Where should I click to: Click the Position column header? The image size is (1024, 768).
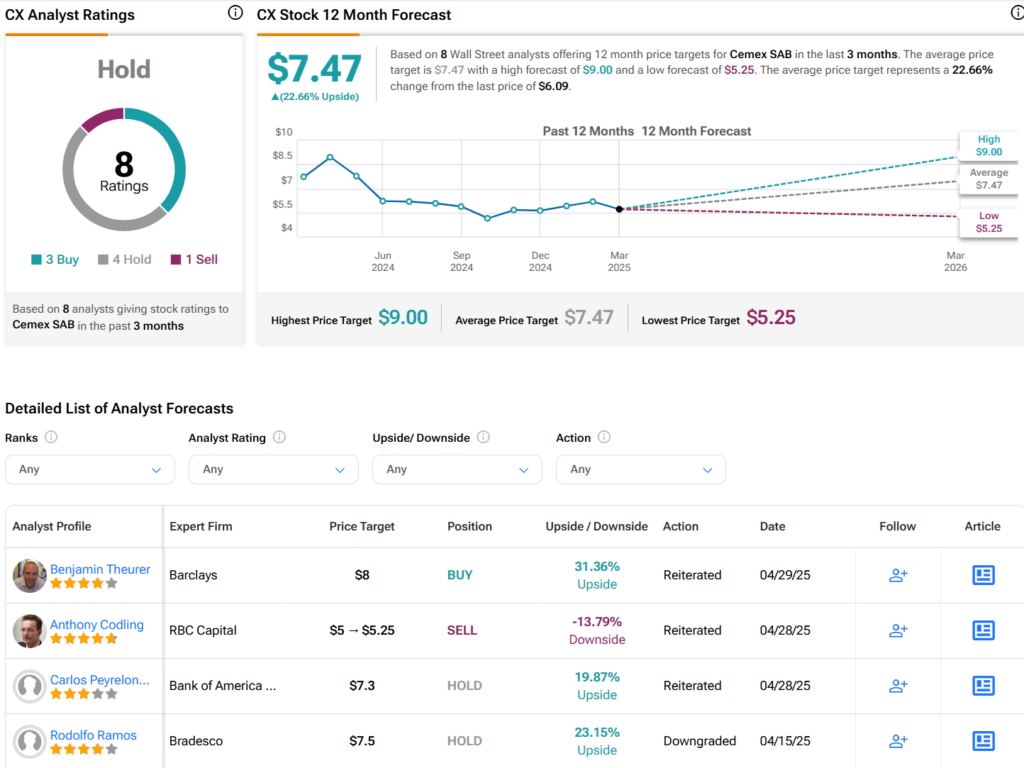click(x=470, y=526)
